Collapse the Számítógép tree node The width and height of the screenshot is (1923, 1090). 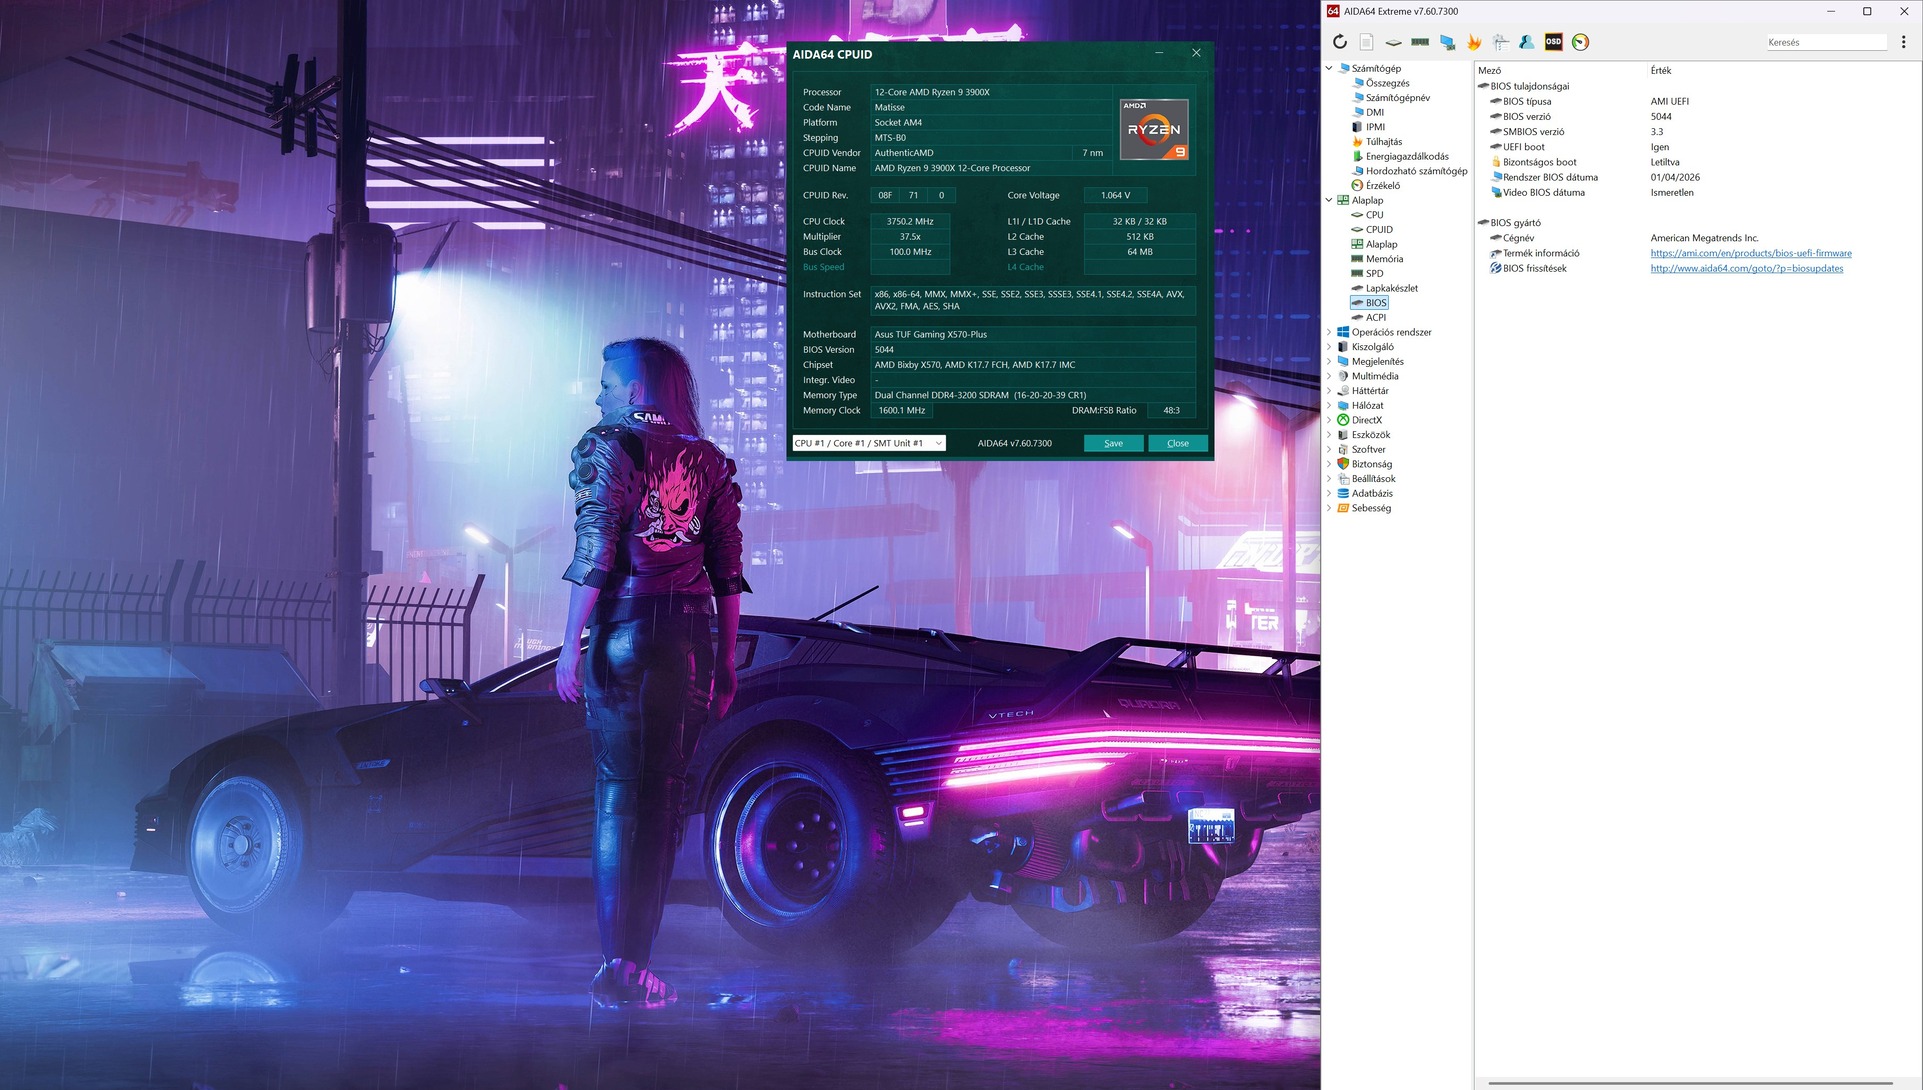coord(1329,69)
